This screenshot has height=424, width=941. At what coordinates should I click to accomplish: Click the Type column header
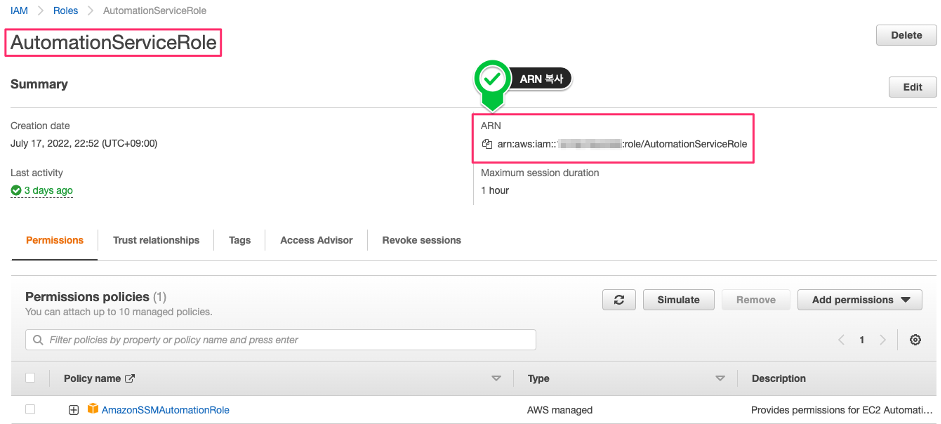538,378
